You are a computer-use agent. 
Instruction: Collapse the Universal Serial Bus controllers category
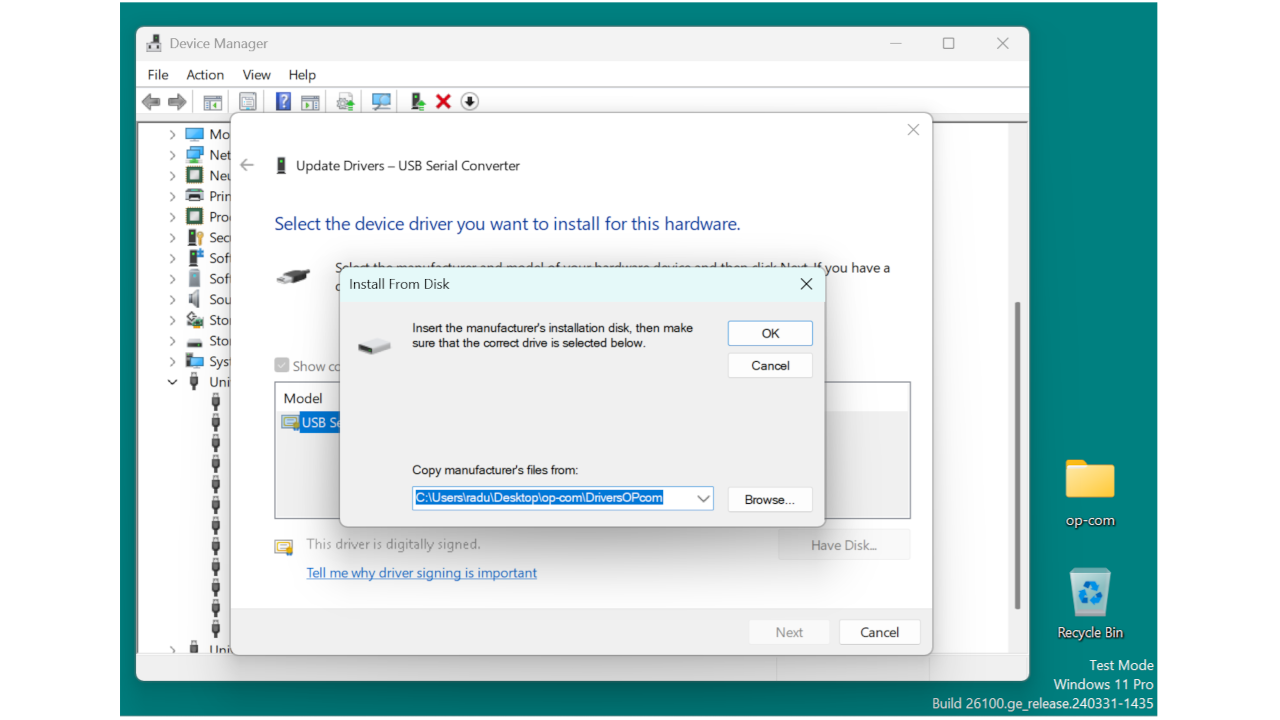[171, 381]
